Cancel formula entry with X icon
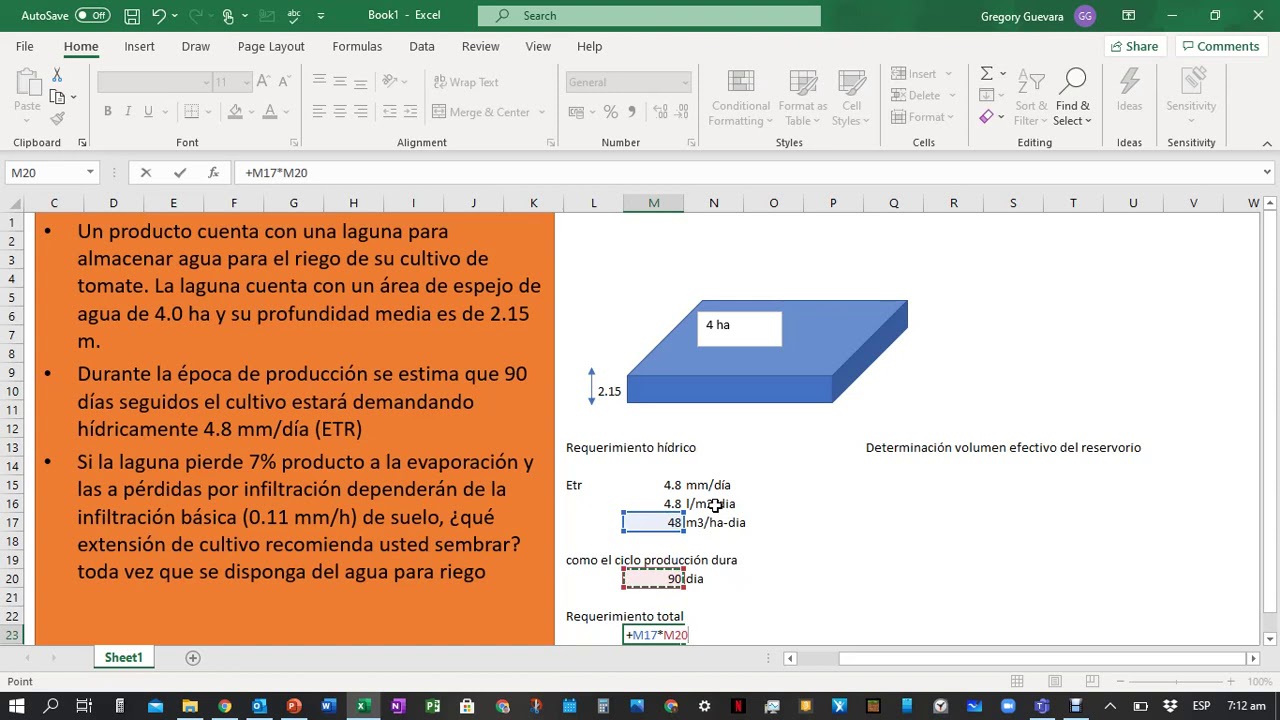Viewport: 1280px width, 720px height. [146, 173]
